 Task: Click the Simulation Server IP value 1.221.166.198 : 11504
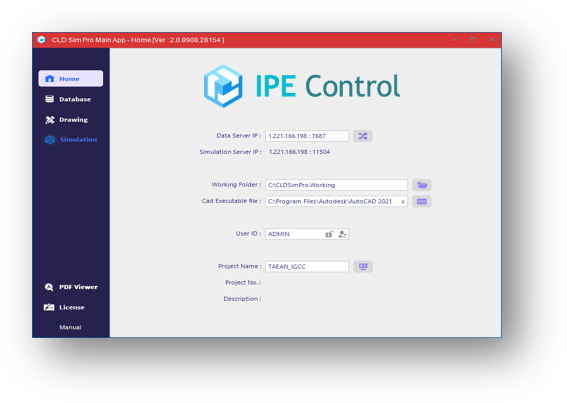tap(299, 152)
